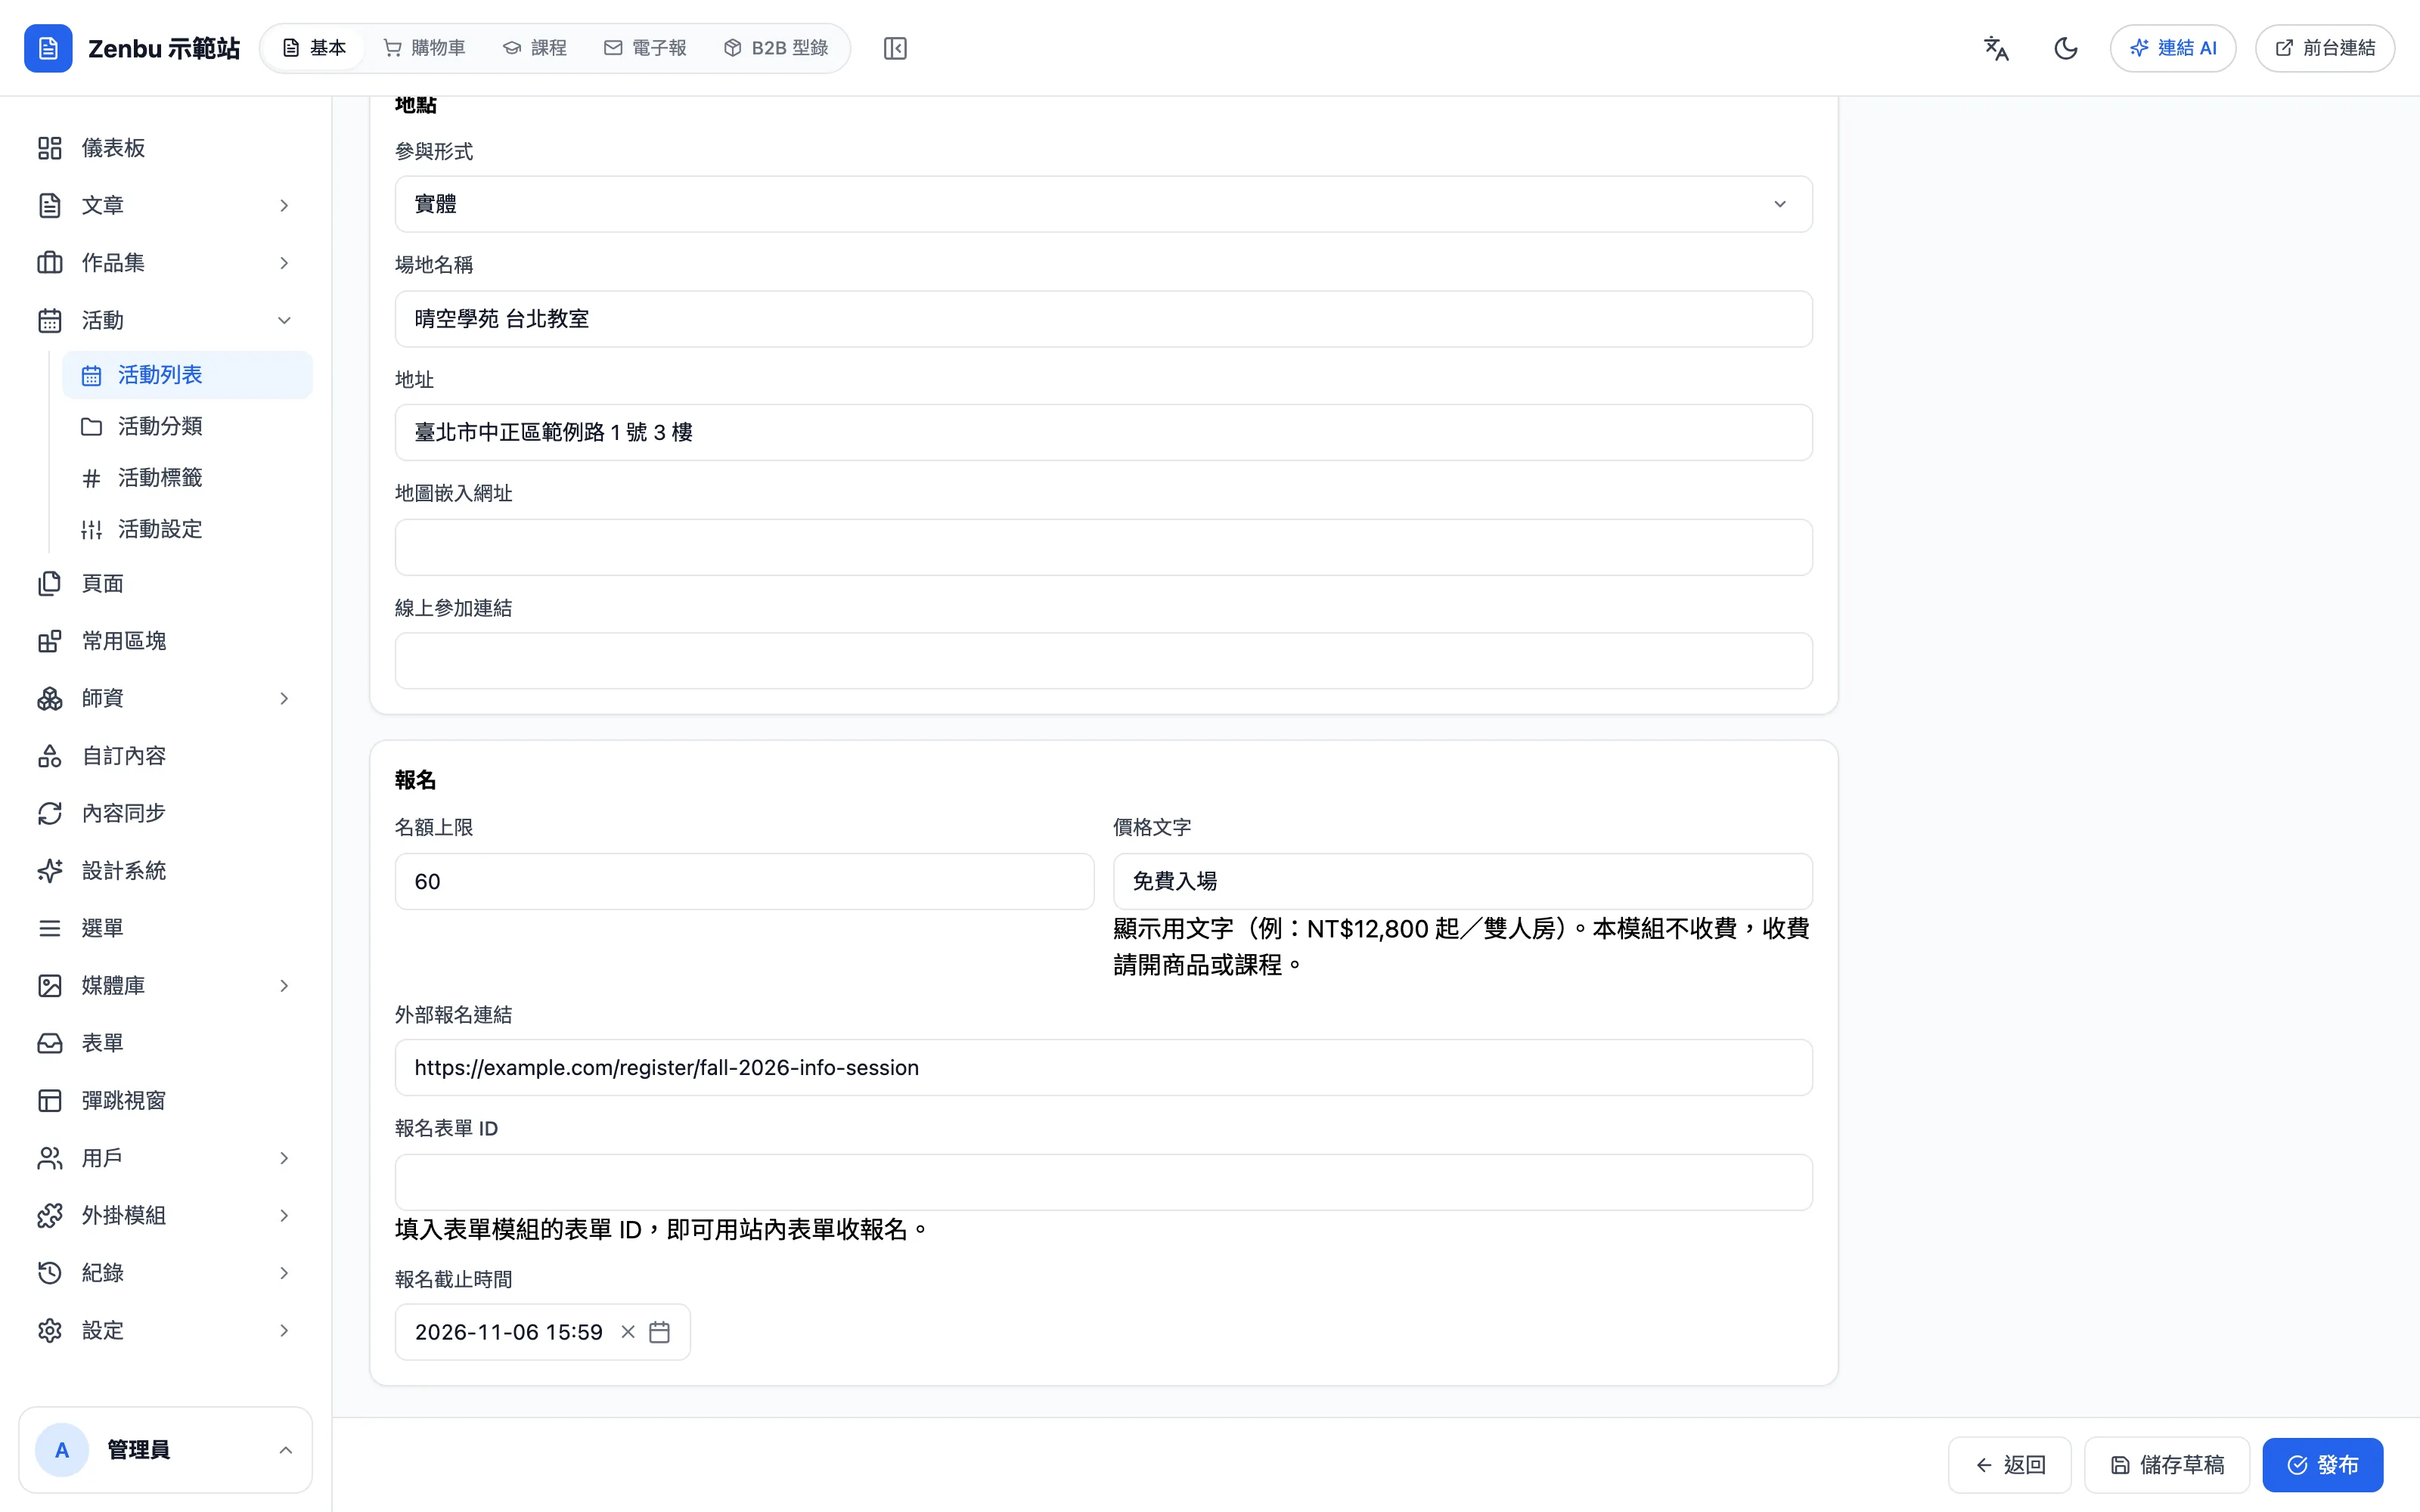The height and width of the screenshot is (1512, 2420).
Task: Expand the 媒體庫 chevron
Action: pyautogui.click(x=284, y=986)
